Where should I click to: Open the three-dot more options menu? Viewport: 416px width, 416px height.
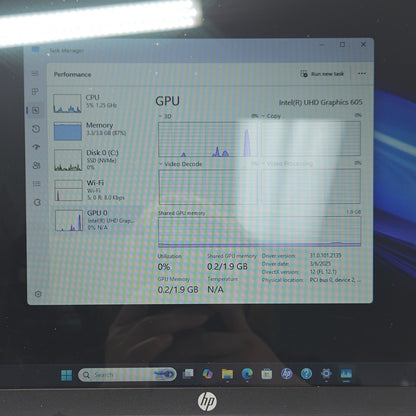click(x=362, y=74)
